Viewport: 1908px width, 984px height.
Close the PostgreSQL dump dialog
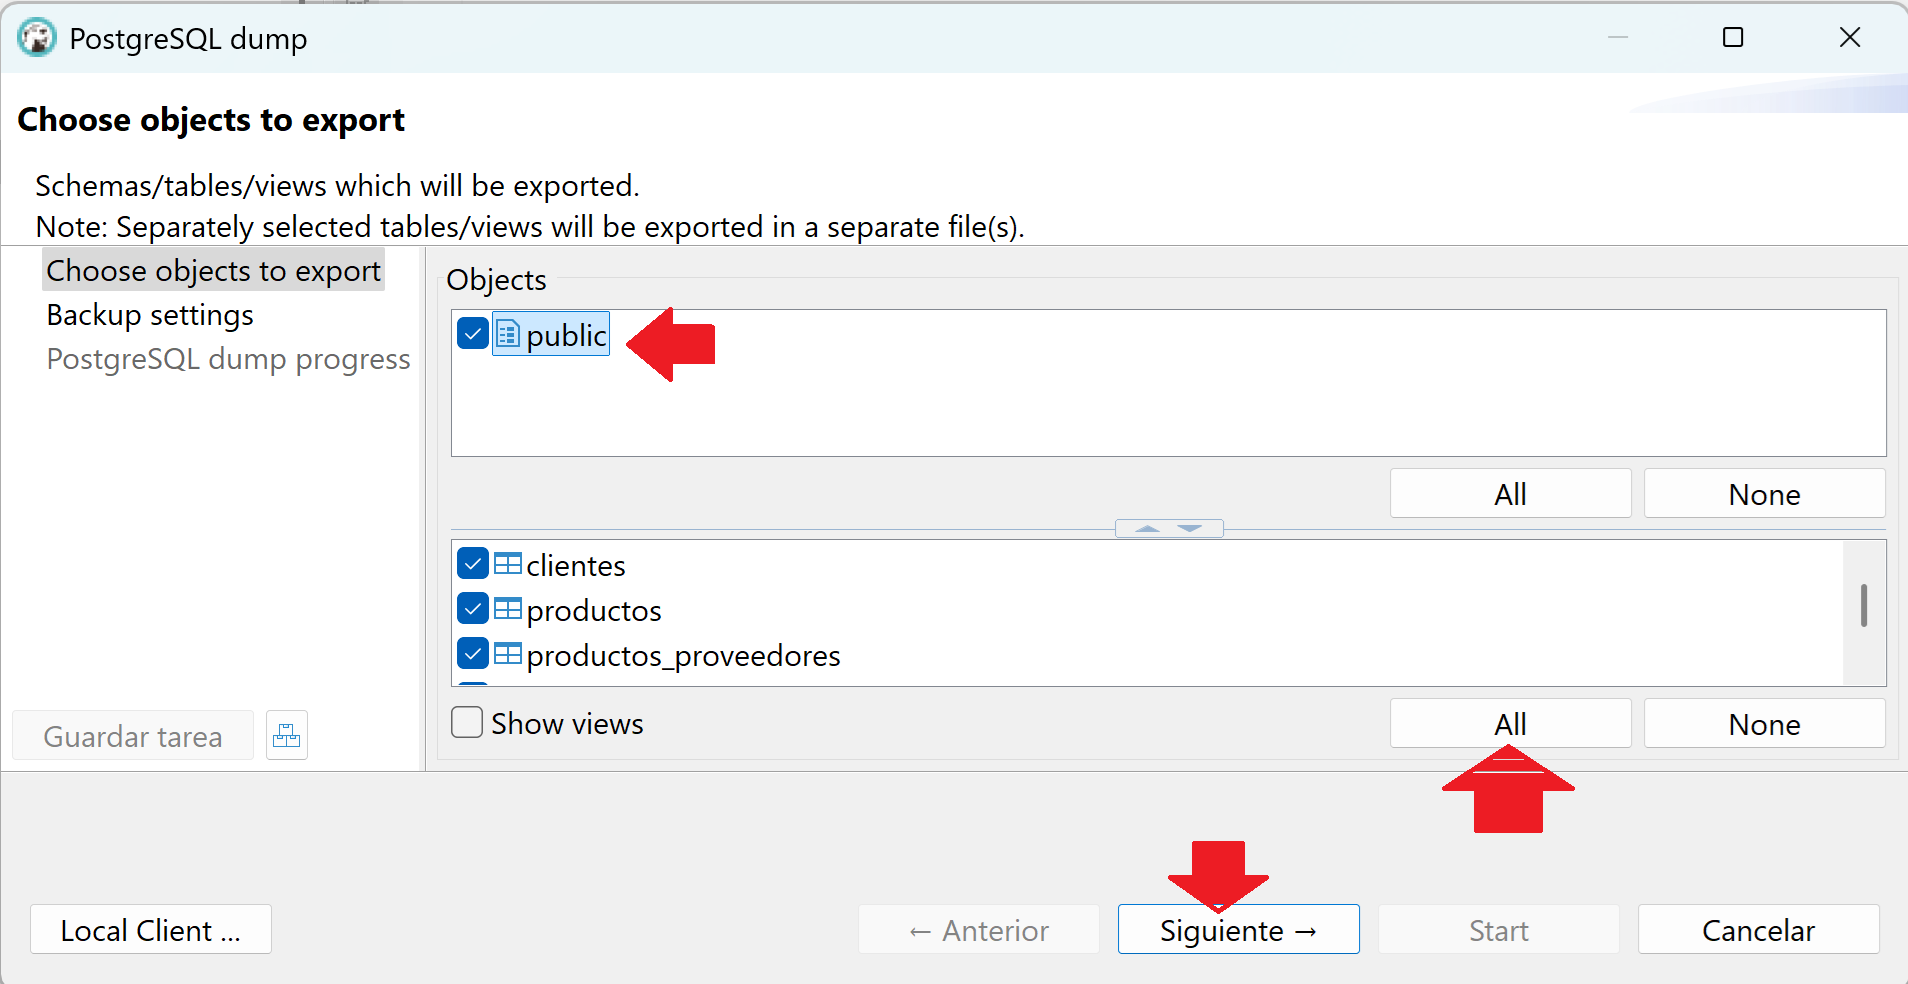point(1849,38)
